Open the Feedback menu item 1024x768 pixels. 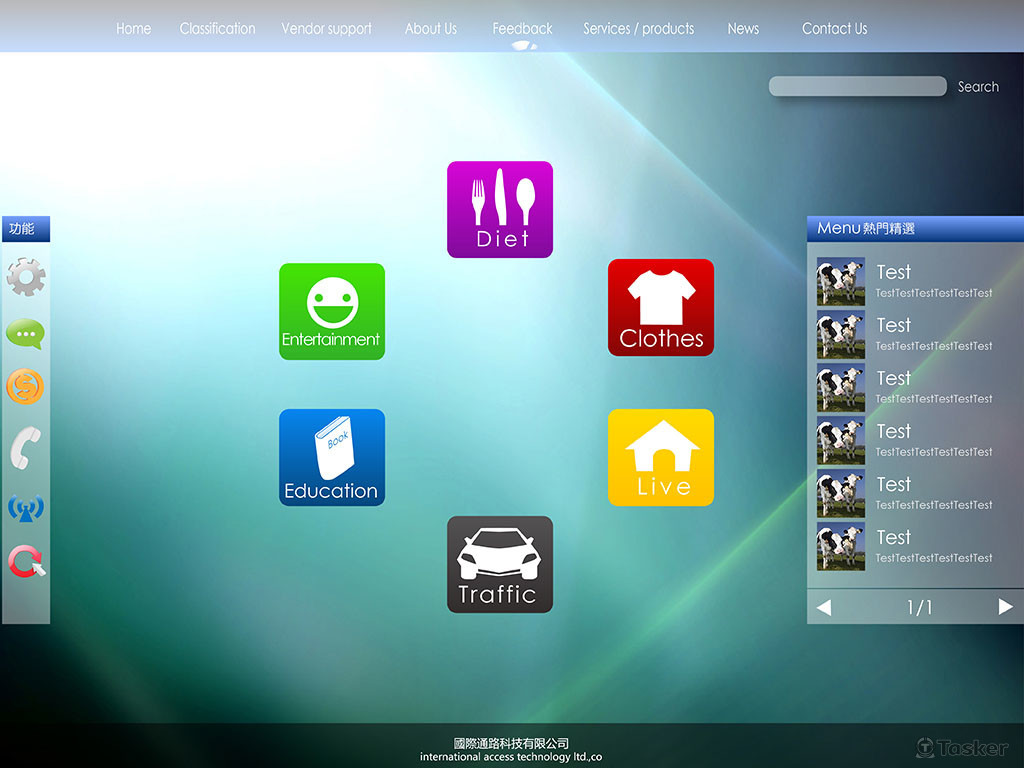[x=522, y=29]
